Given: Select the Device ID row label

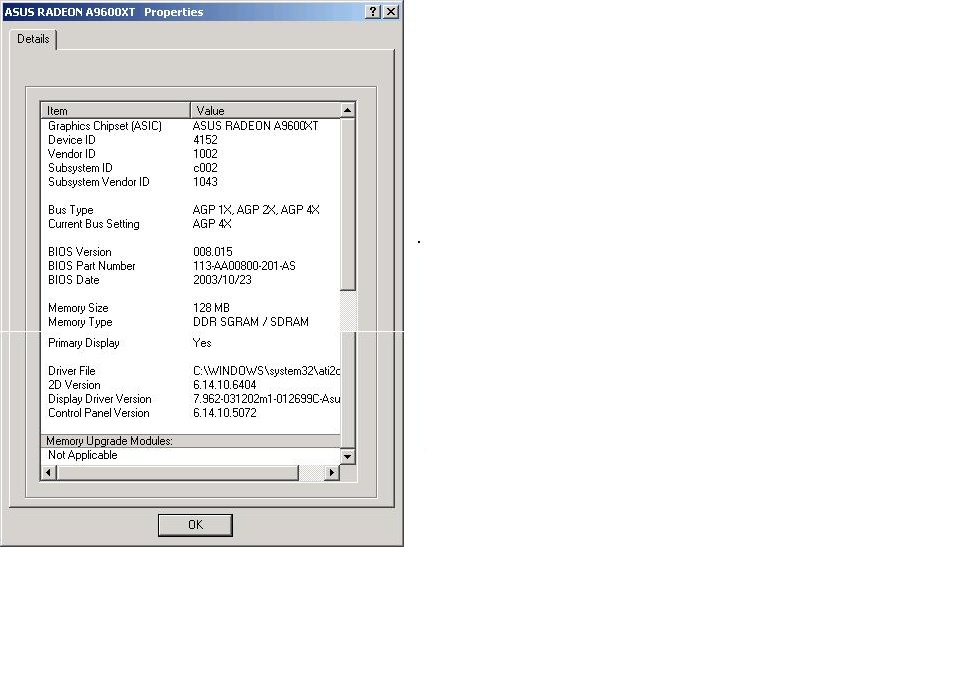Looking at the screenshot, I should [72, 140].
